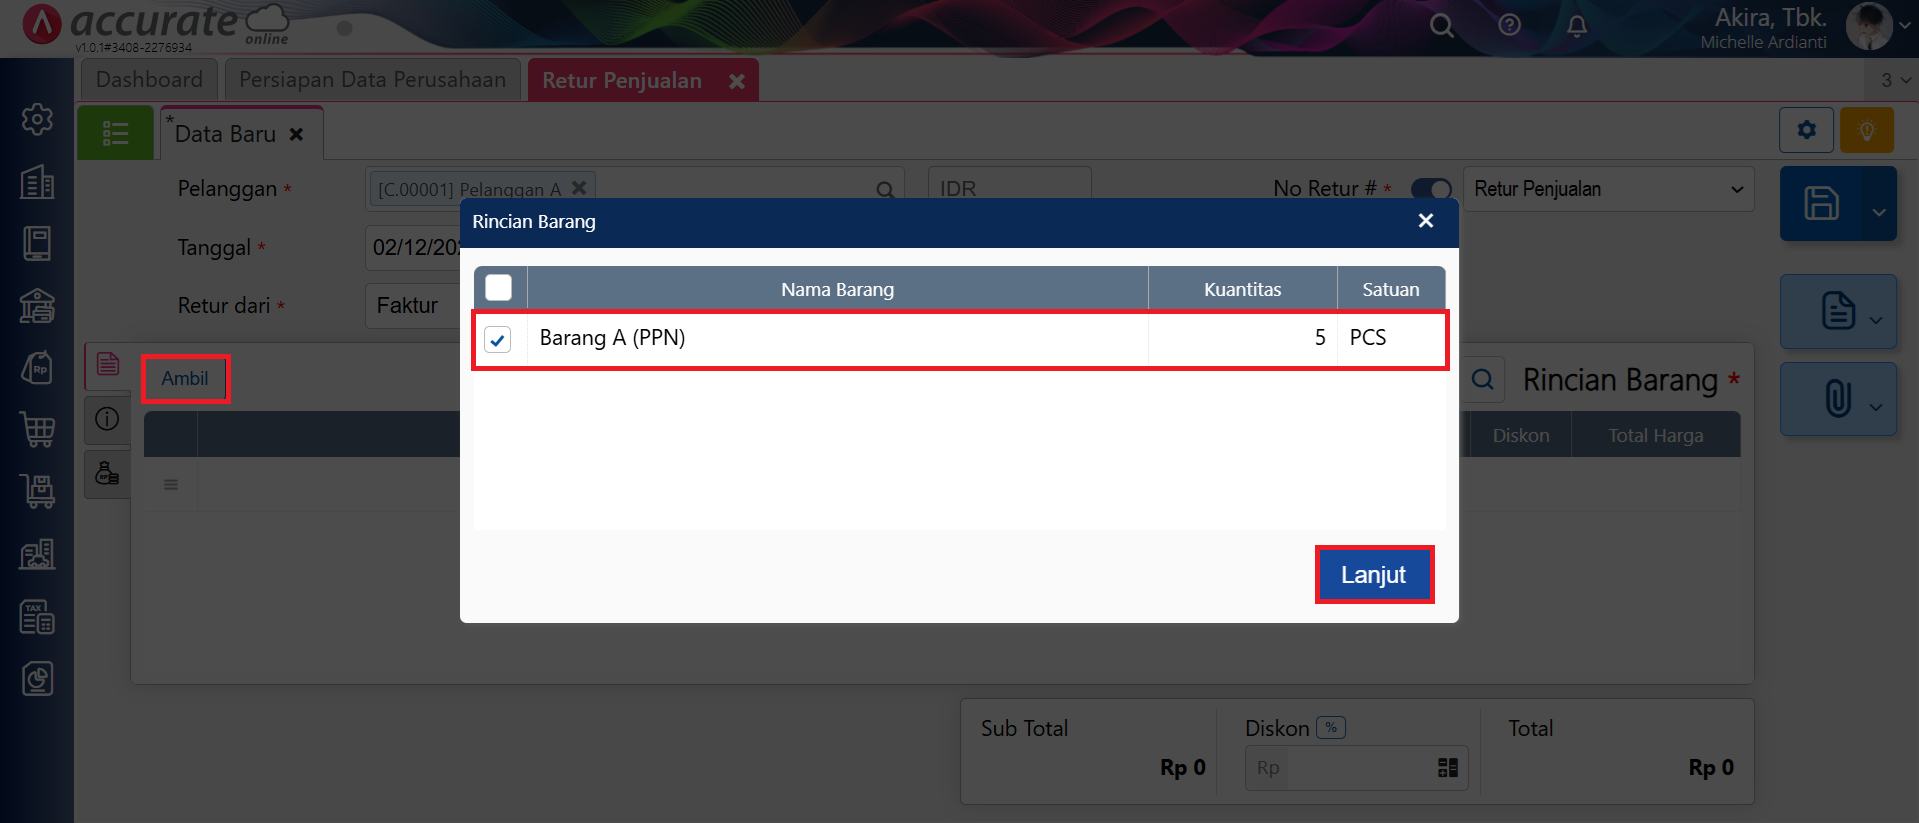Click the search magnifier in top header
Image resolution: width=1919 pixels, height=823 pixels.
(x=1441, y=26)
